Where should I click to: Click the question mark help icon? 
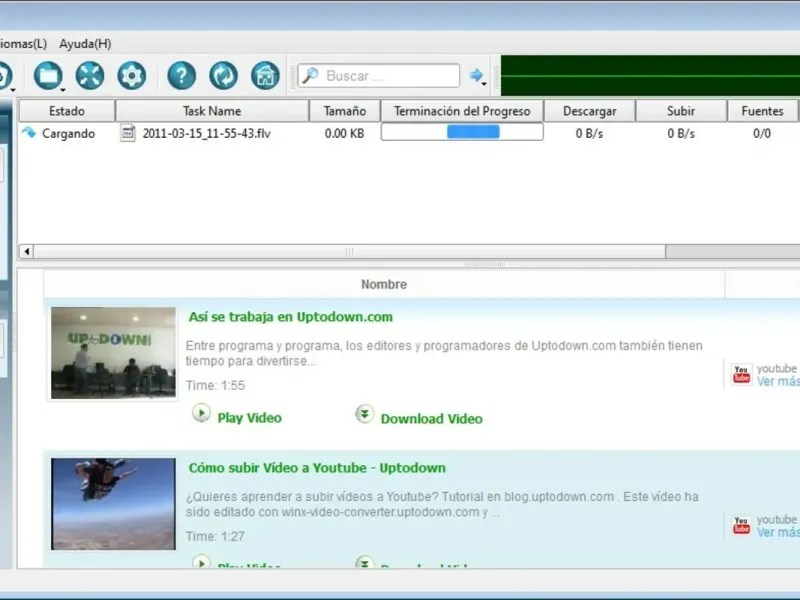click(182, 76)
